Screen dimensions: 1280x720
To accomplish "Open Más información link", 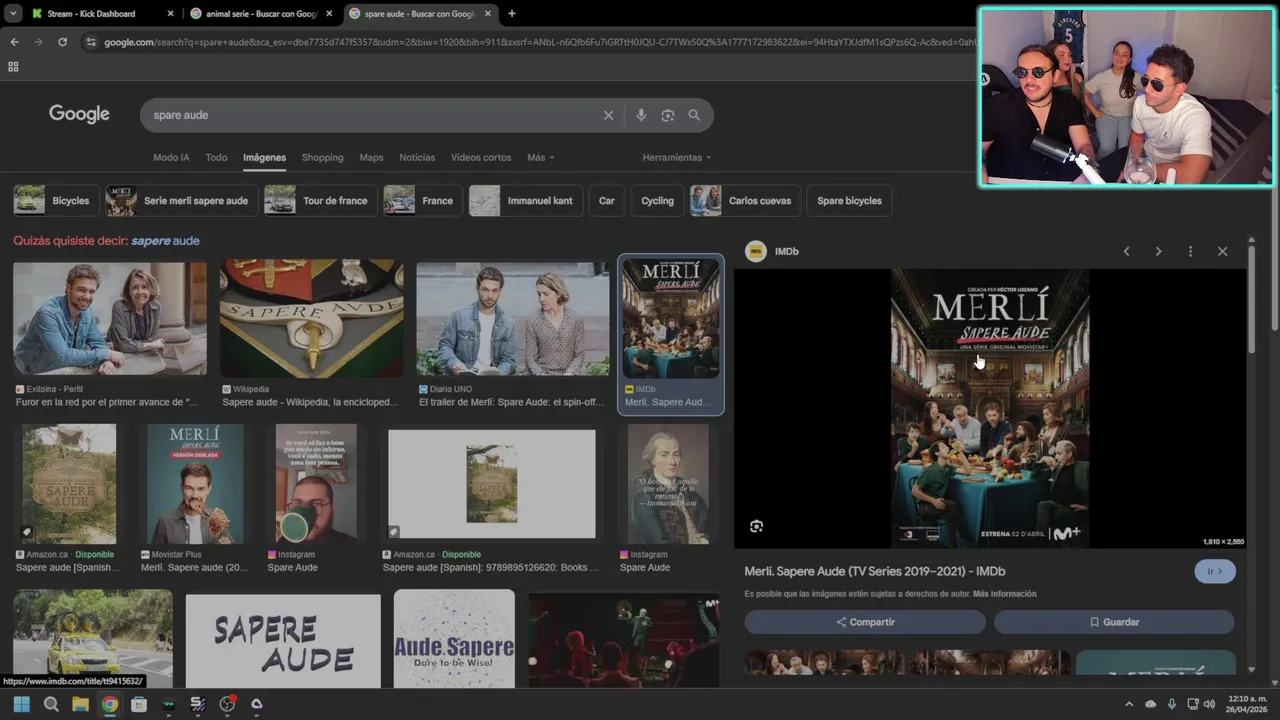I will point(1004,594).
